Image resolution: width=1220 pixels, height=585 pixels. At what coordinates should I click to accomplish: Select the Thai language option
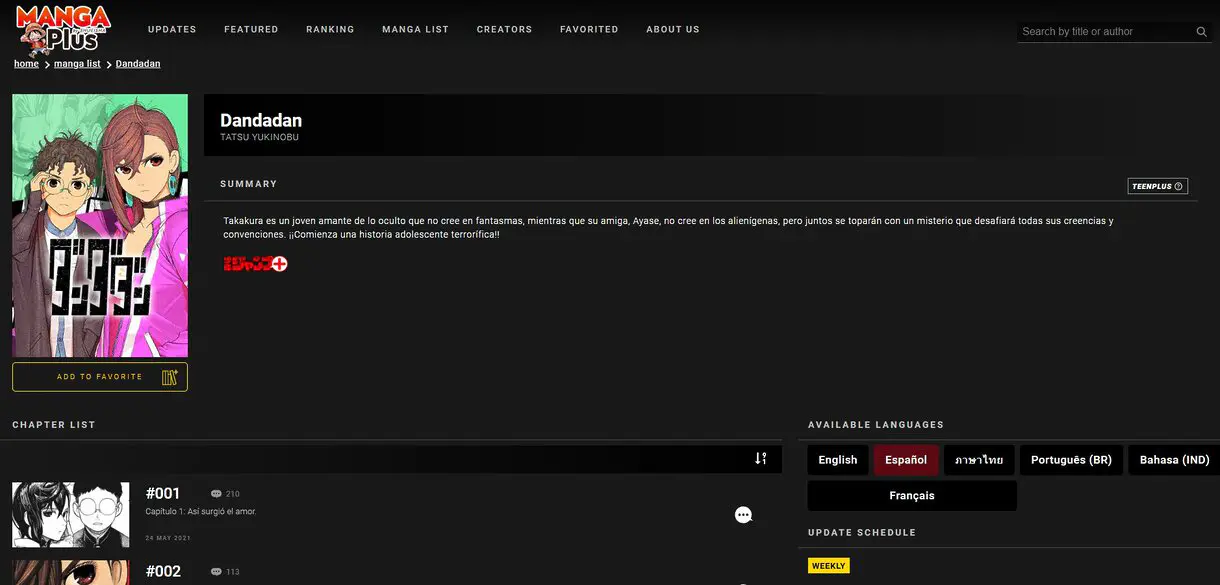pos(979,460)
